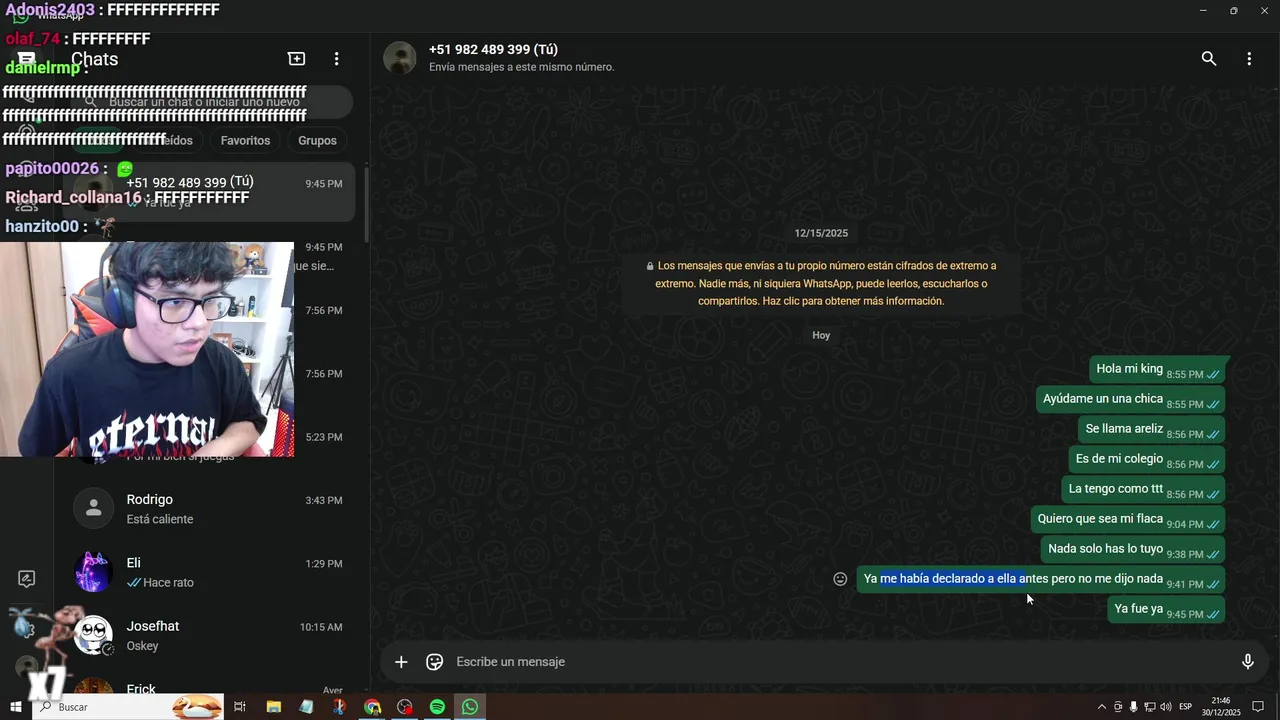The image size is (1280, 720).
Task: Open volume control in system tray
Action: (1166, 707)
